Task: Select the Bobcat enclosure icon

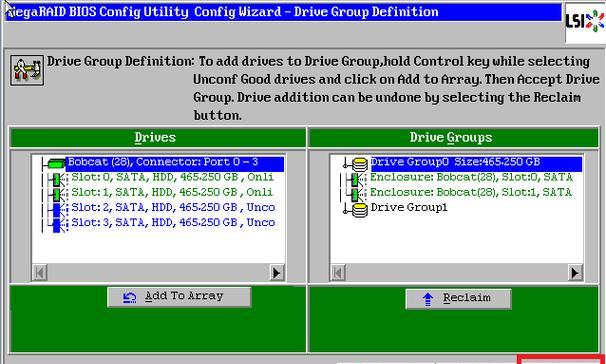Action: pos(56,163)
